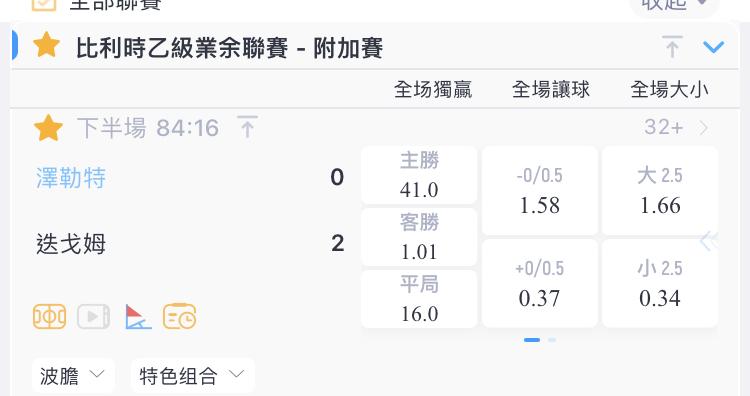Screen dimensions: 750x396
Task: Toggle the match favorite star icon
Action: pos(48,128)
